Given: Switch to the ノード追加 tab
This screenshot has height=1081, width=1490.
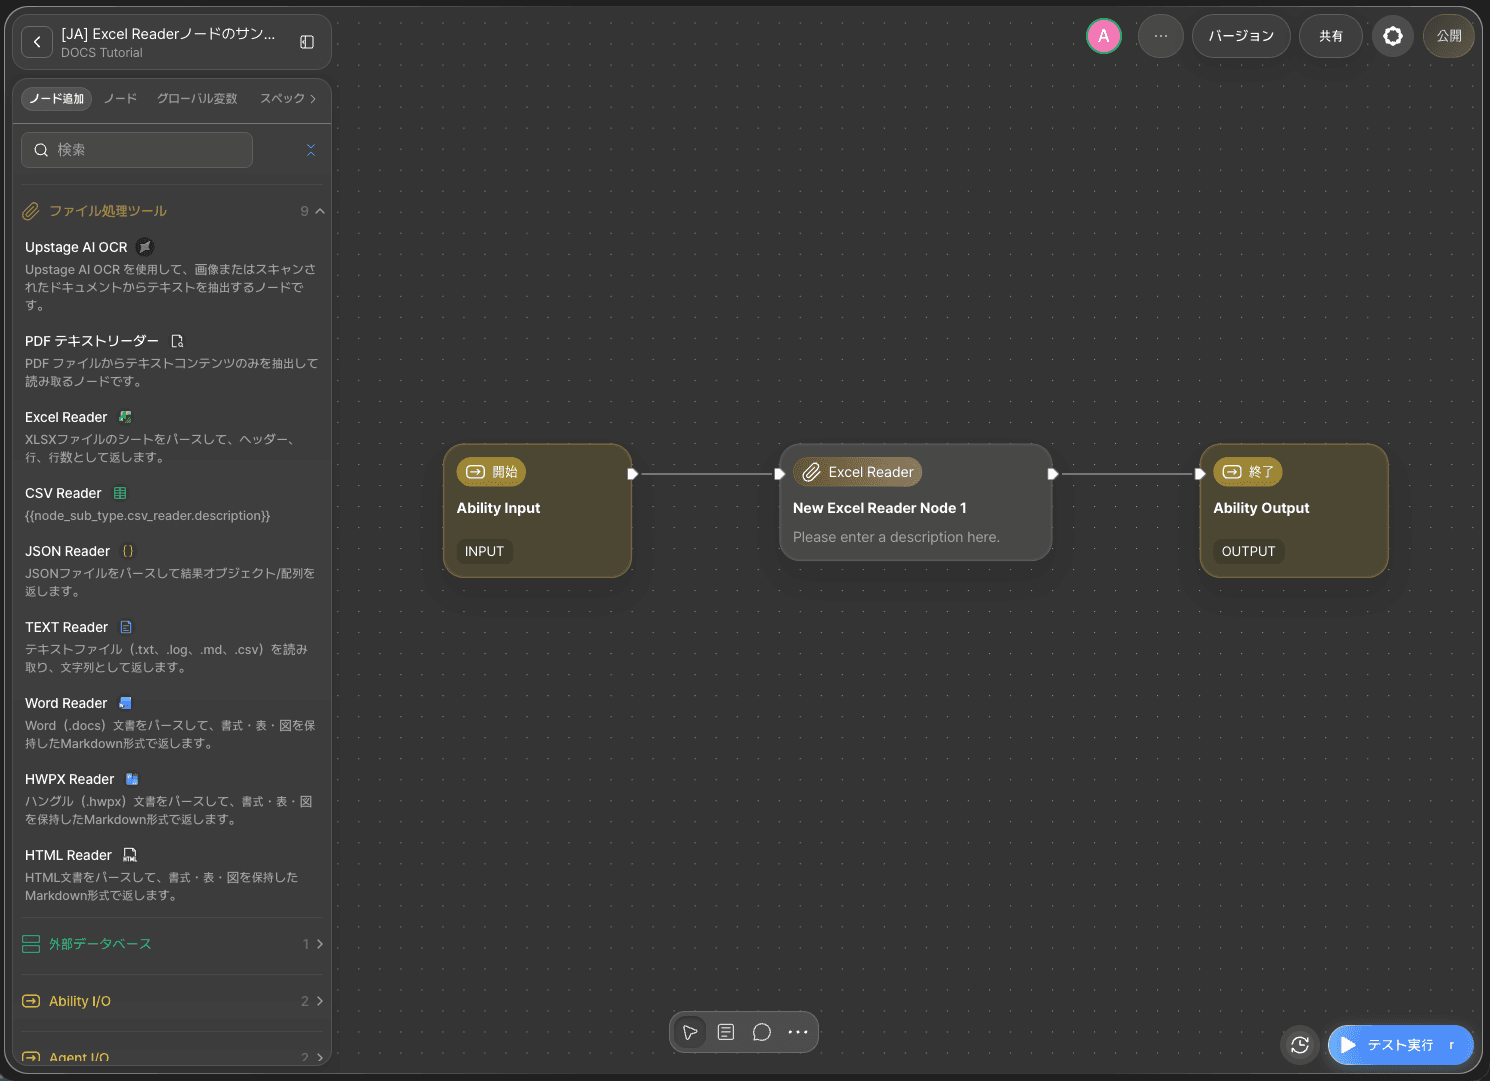Looking at the screenshot, I should 56,99.
